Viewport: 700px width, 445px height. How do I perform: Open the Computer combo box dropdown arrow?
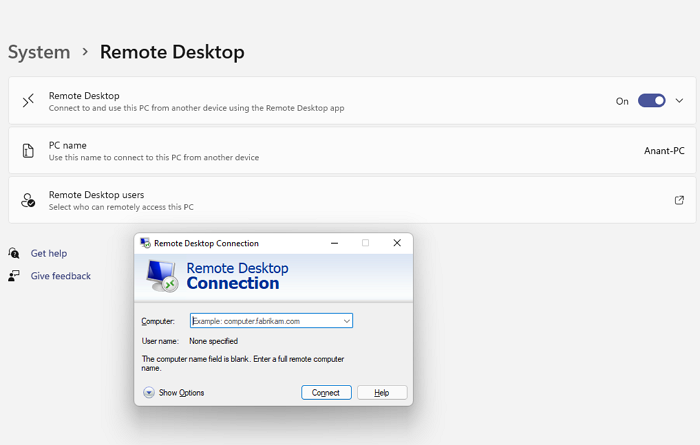pos(346,321)
